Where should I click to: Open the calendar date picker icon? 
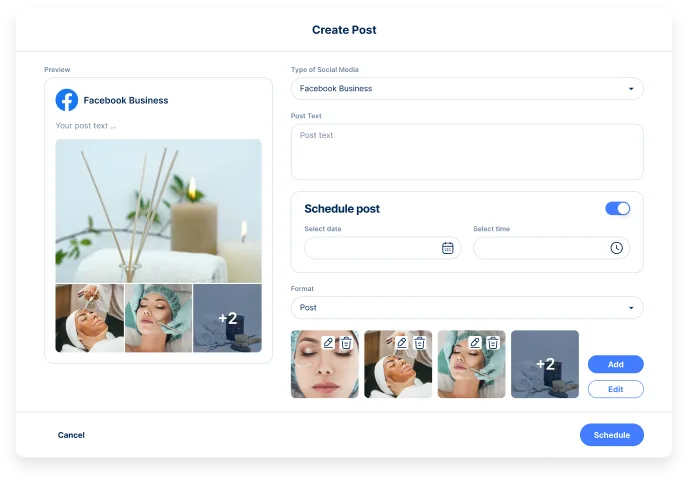(447, 248)
